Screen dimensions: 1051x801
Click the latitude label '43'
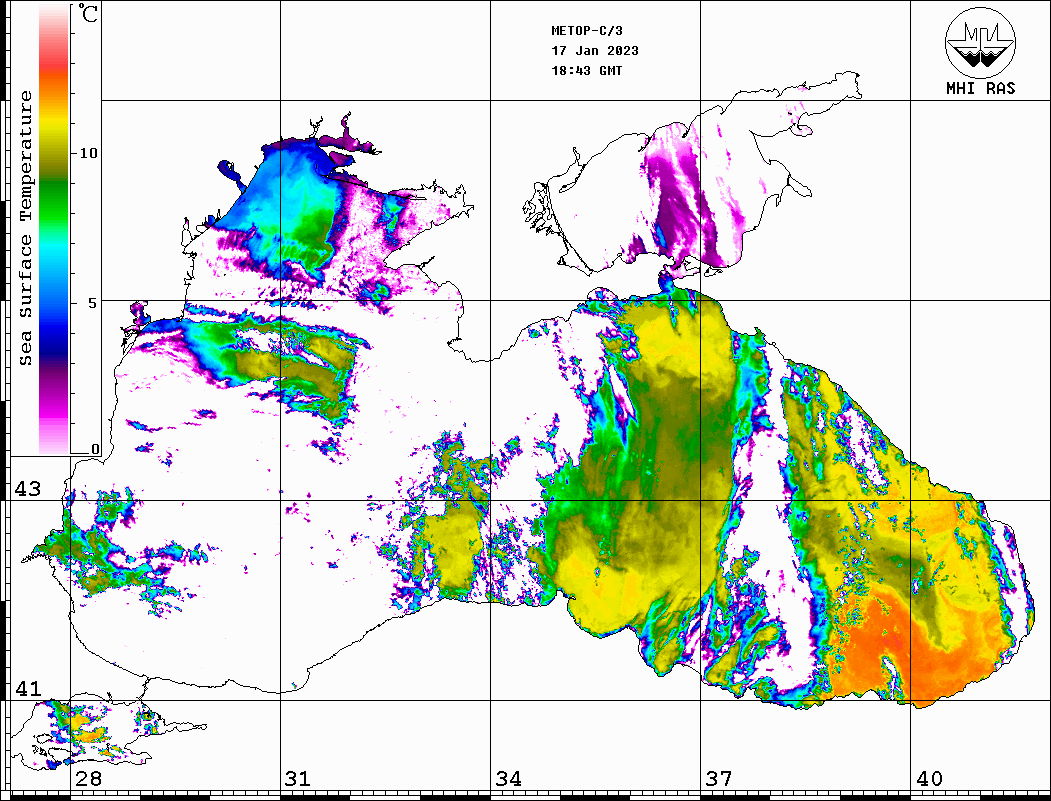tap(27, 489)
